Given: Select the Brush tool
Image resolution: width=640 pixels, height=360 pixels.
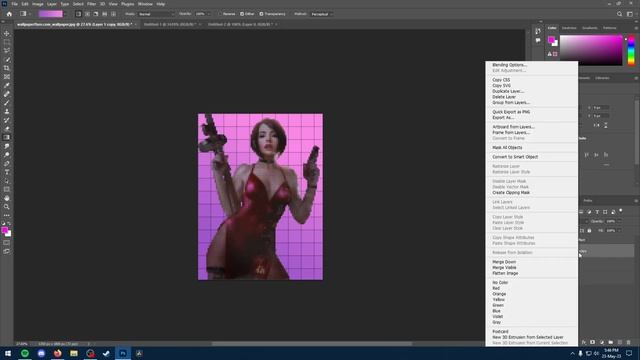Looking at the screenshot, I should (x=7, y=102).
